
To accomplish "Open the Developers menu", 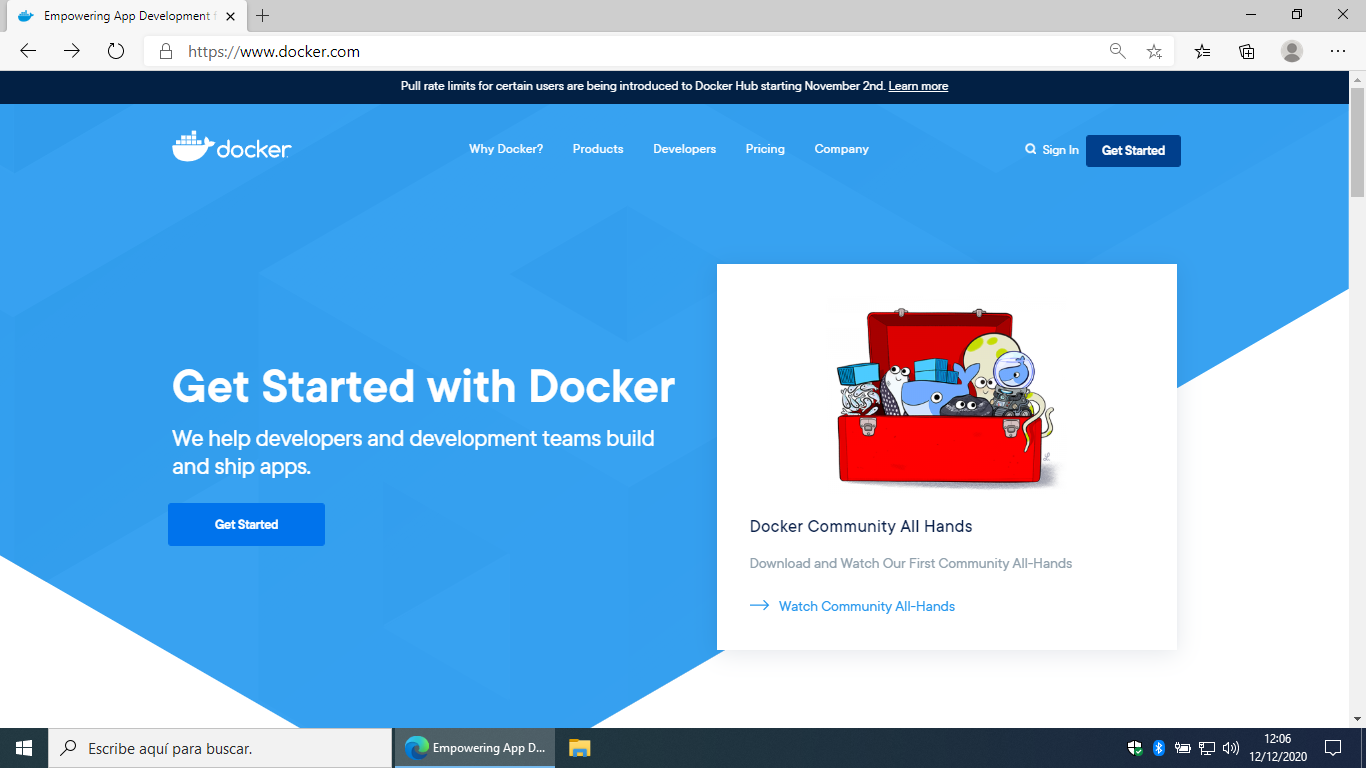I will [685, 149].
